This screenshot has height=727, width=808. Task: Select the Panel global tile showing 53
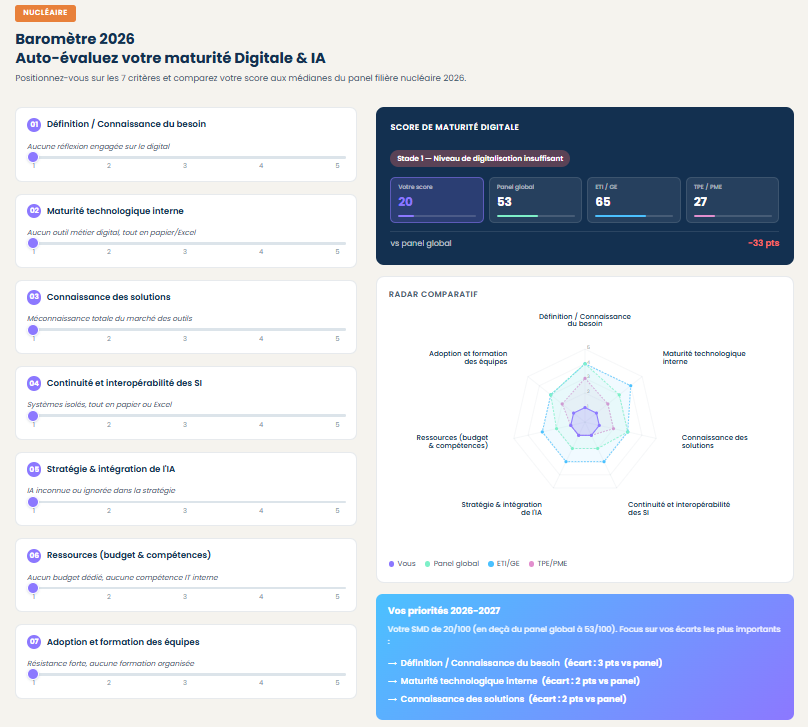pos(535,200)
